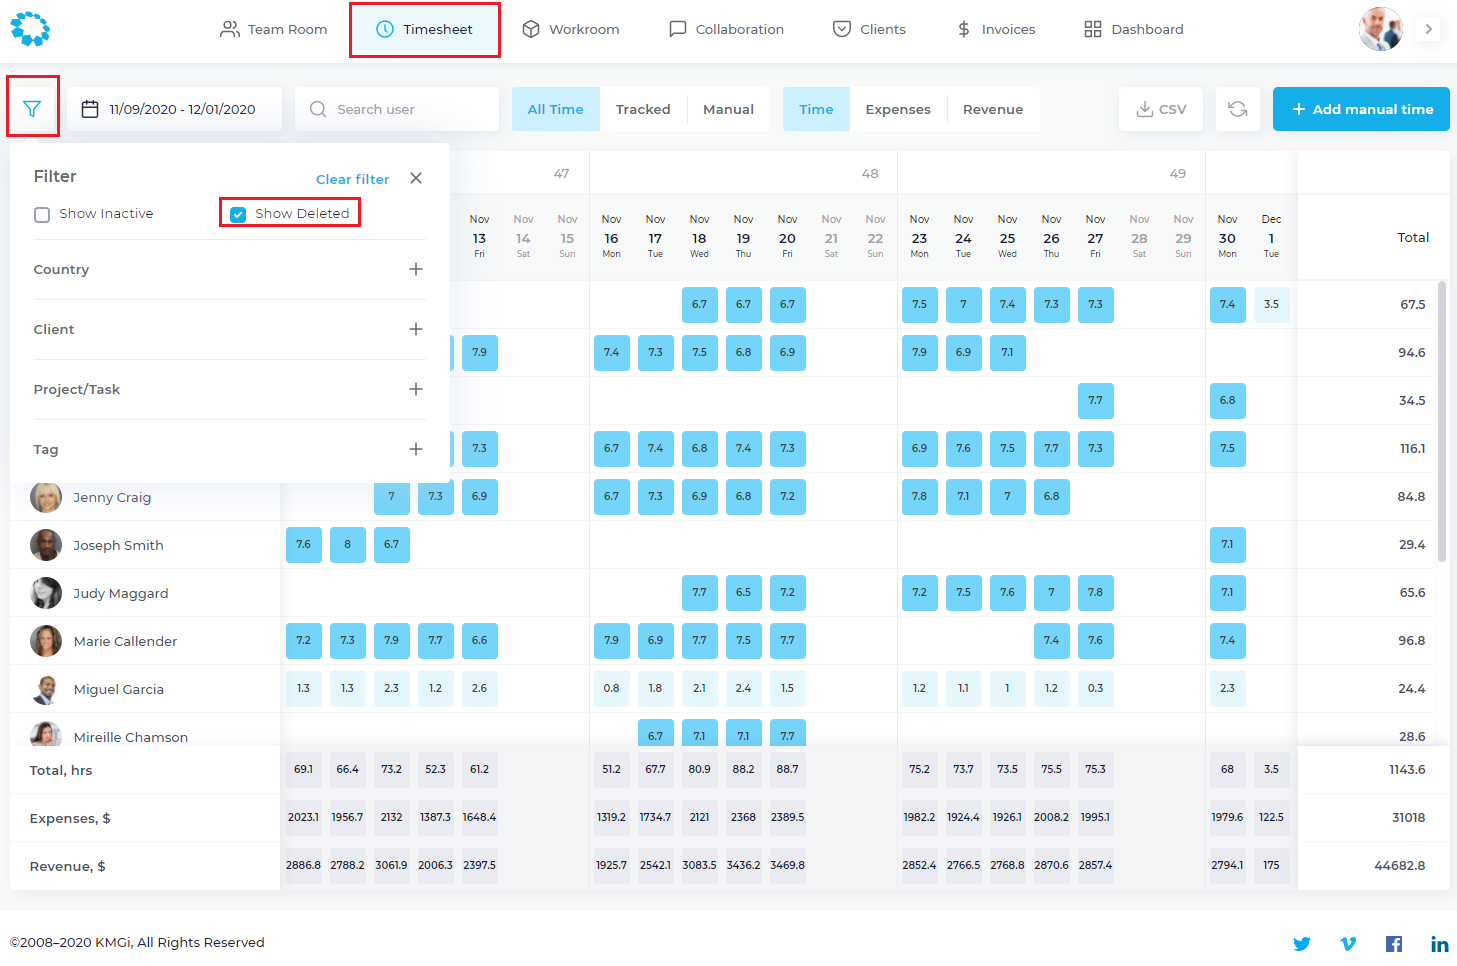1457x966 pixels.
Task: Go to the Workroom tab
Action: coord(571,29)
